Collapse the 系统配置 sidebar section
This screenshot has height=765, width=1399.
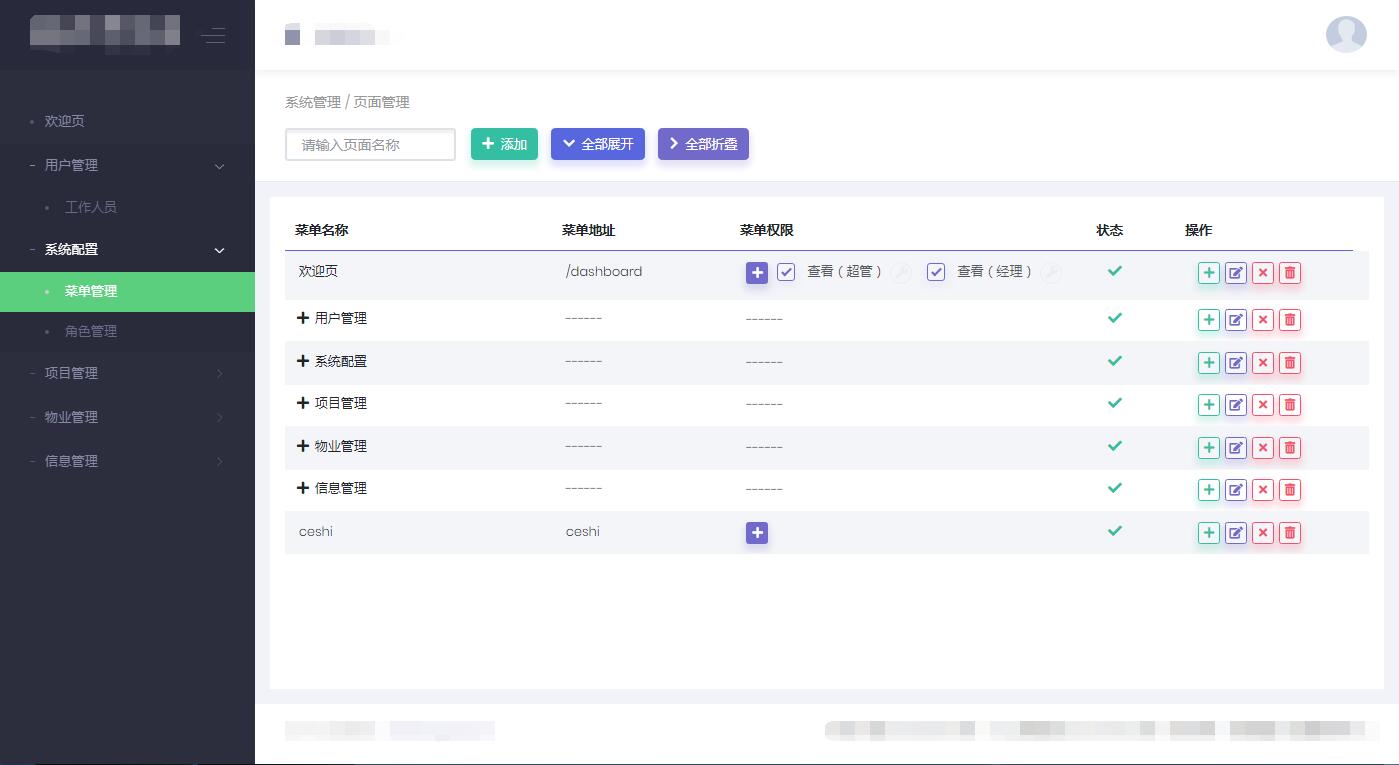pos(127,250)
